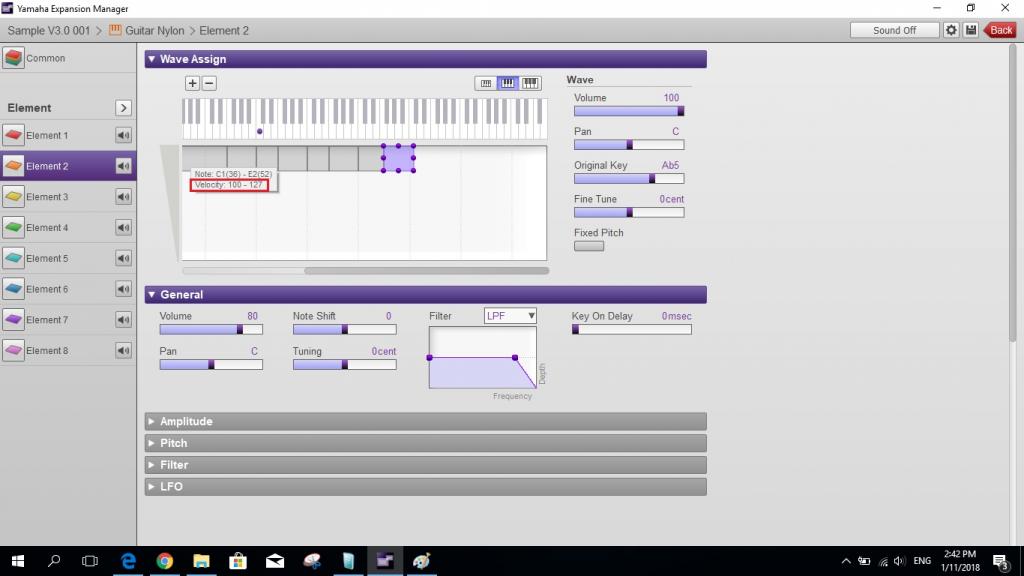1024x576 pixels.
Task: Click the filter curve cutoff handle
Action: [515, 358]
